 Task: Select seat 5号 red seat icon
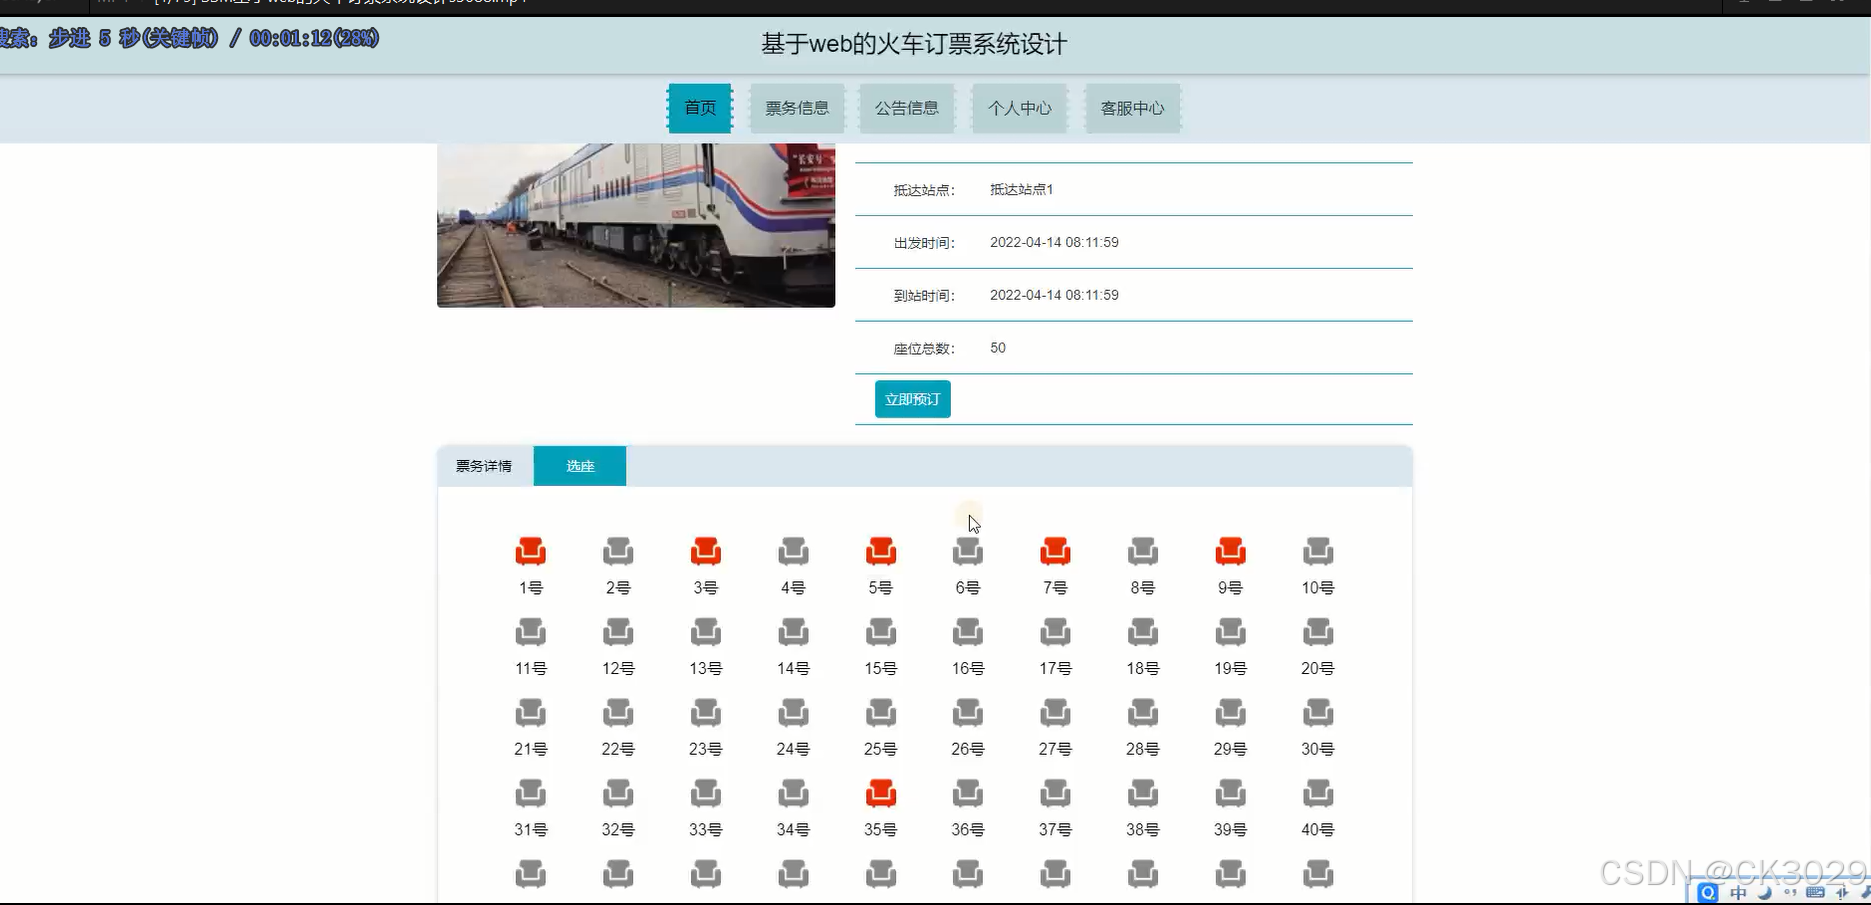click(881, 551)
